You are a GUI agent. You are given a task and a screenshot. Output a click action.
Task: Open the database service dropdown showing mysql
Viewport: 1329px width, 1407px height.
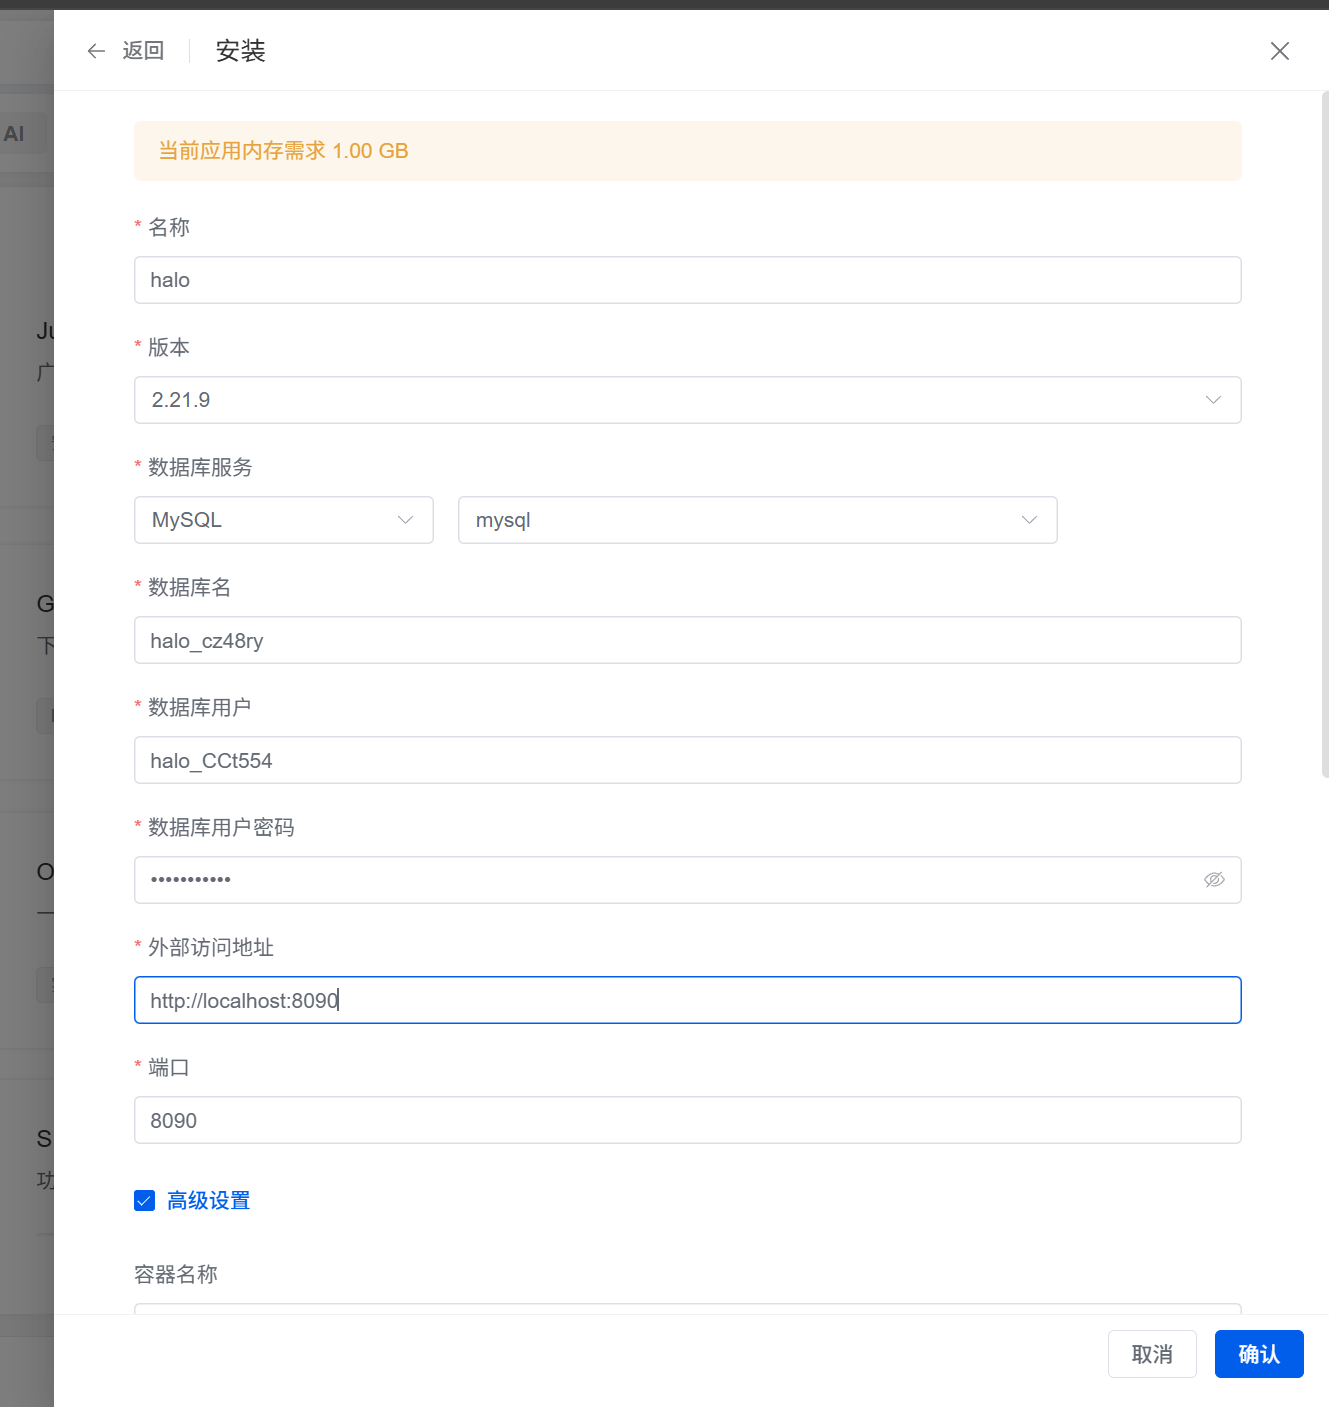click(x=757, y=520)
